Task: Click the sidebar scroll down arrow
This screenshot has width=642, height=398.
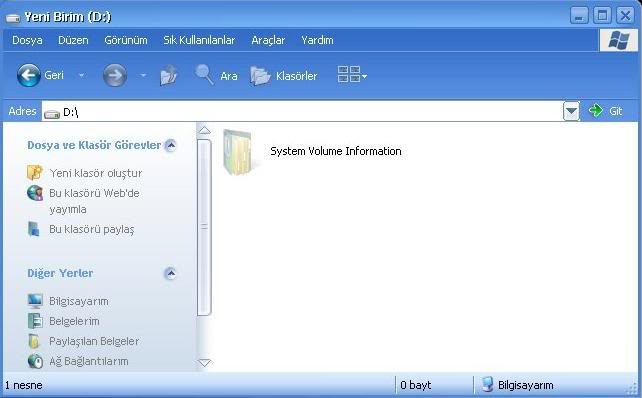Action: click(204, 362)
